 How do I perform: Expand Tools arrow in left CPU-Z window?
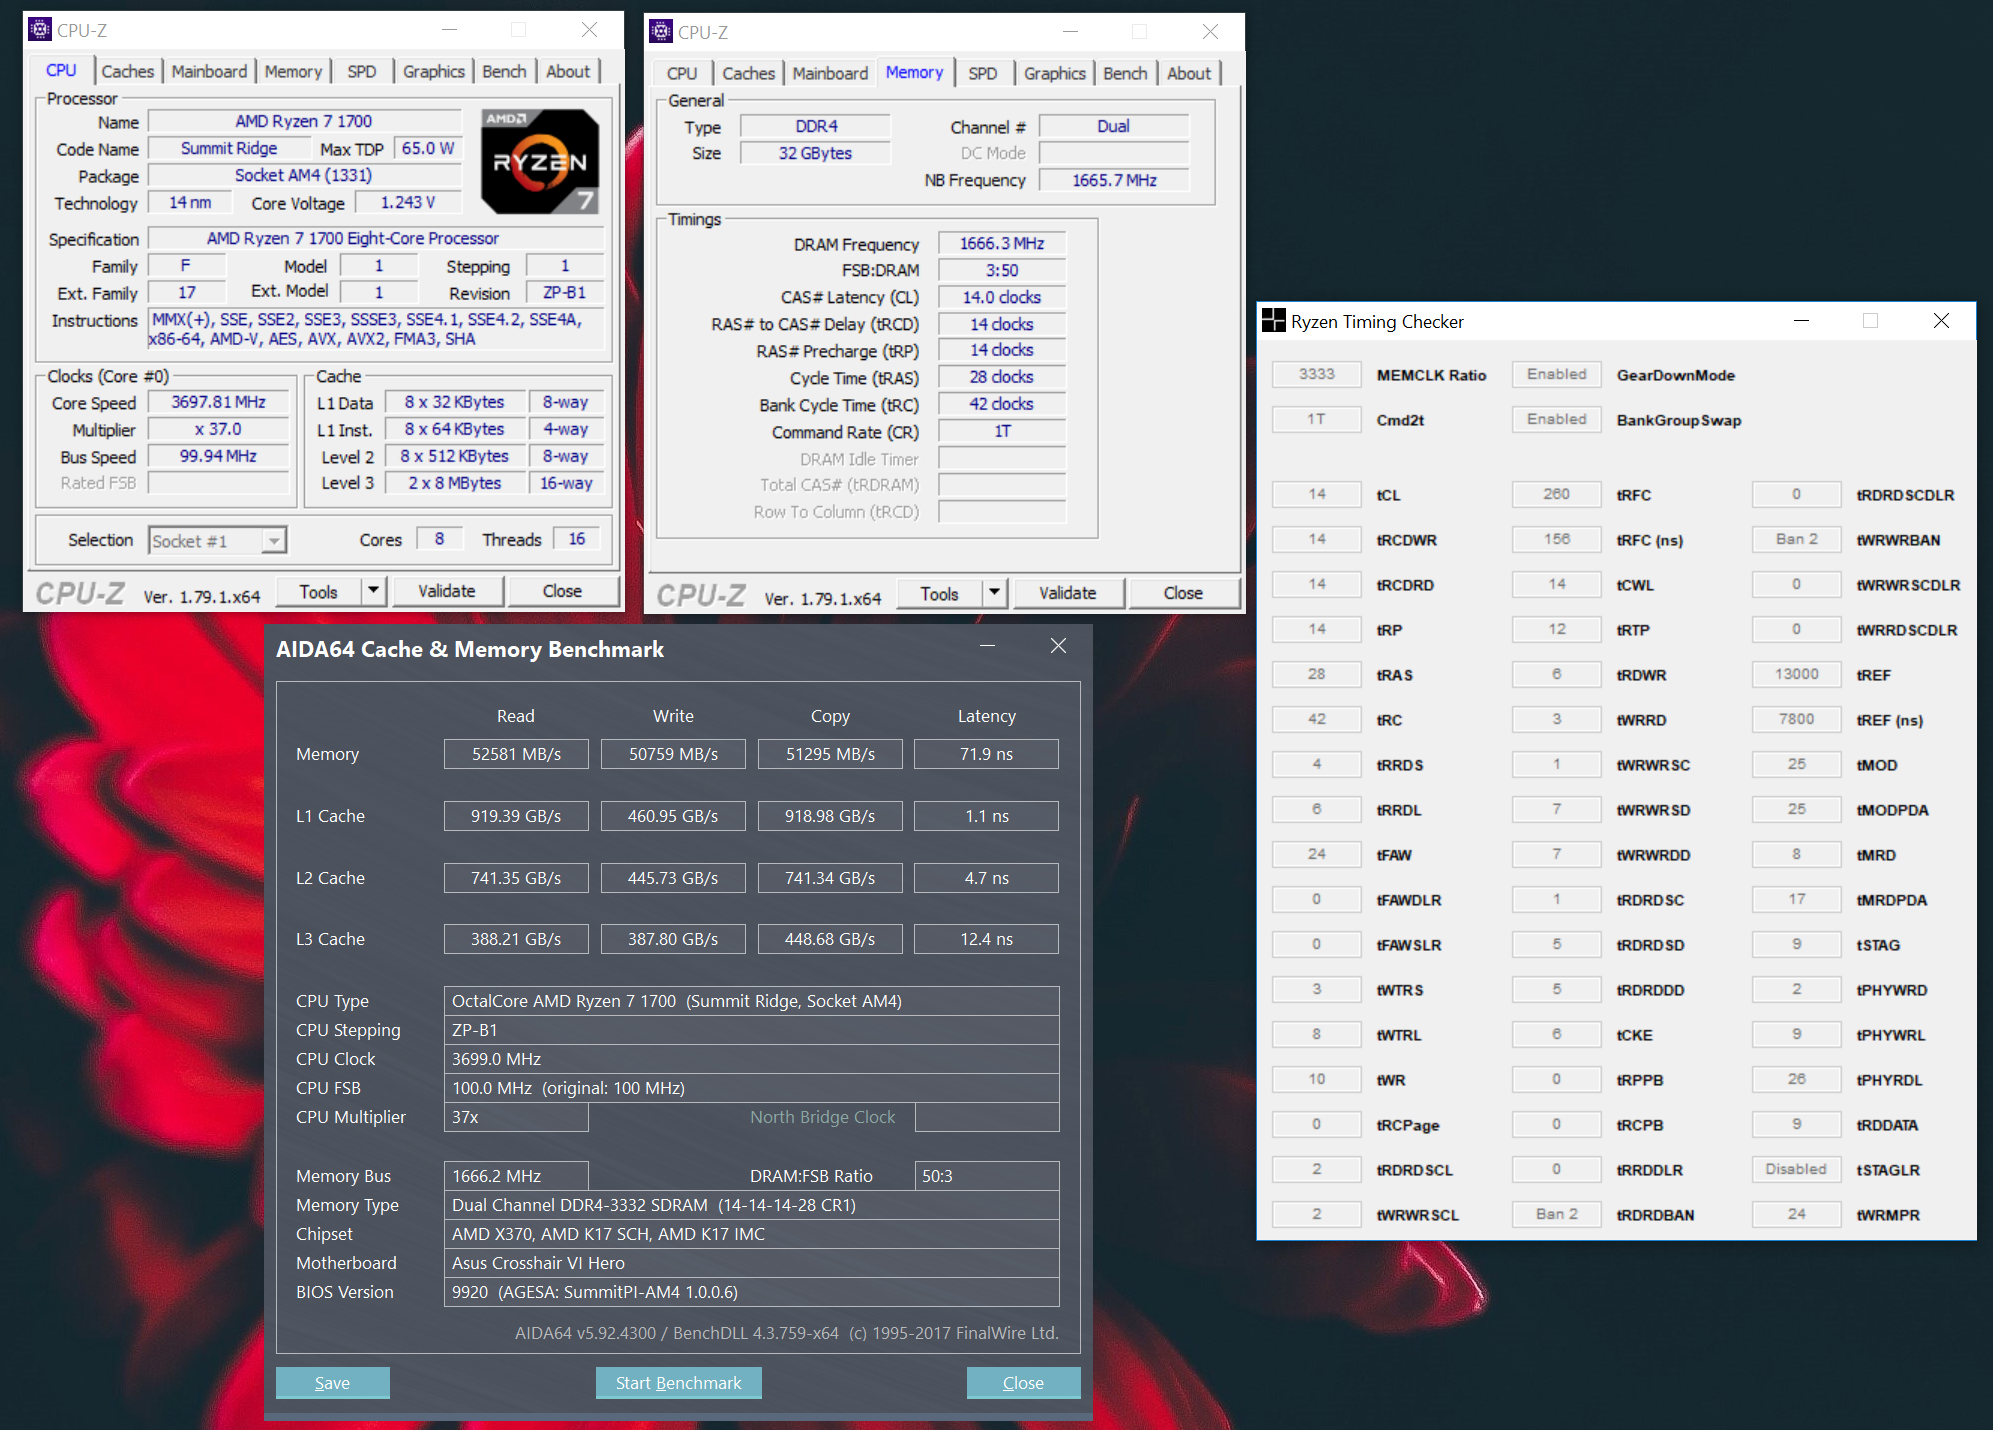[x=373, y=591]
